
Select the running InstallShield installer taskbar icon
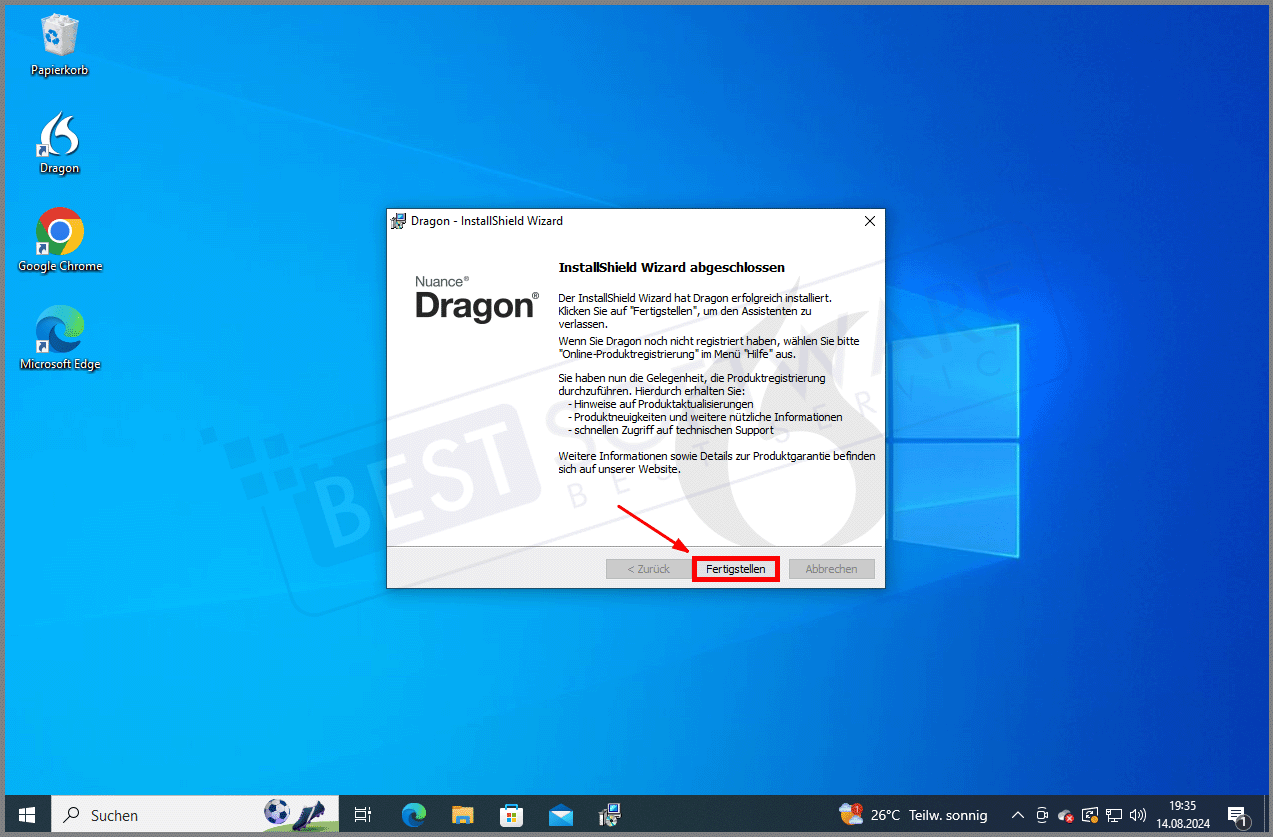(x=609, y=814)
